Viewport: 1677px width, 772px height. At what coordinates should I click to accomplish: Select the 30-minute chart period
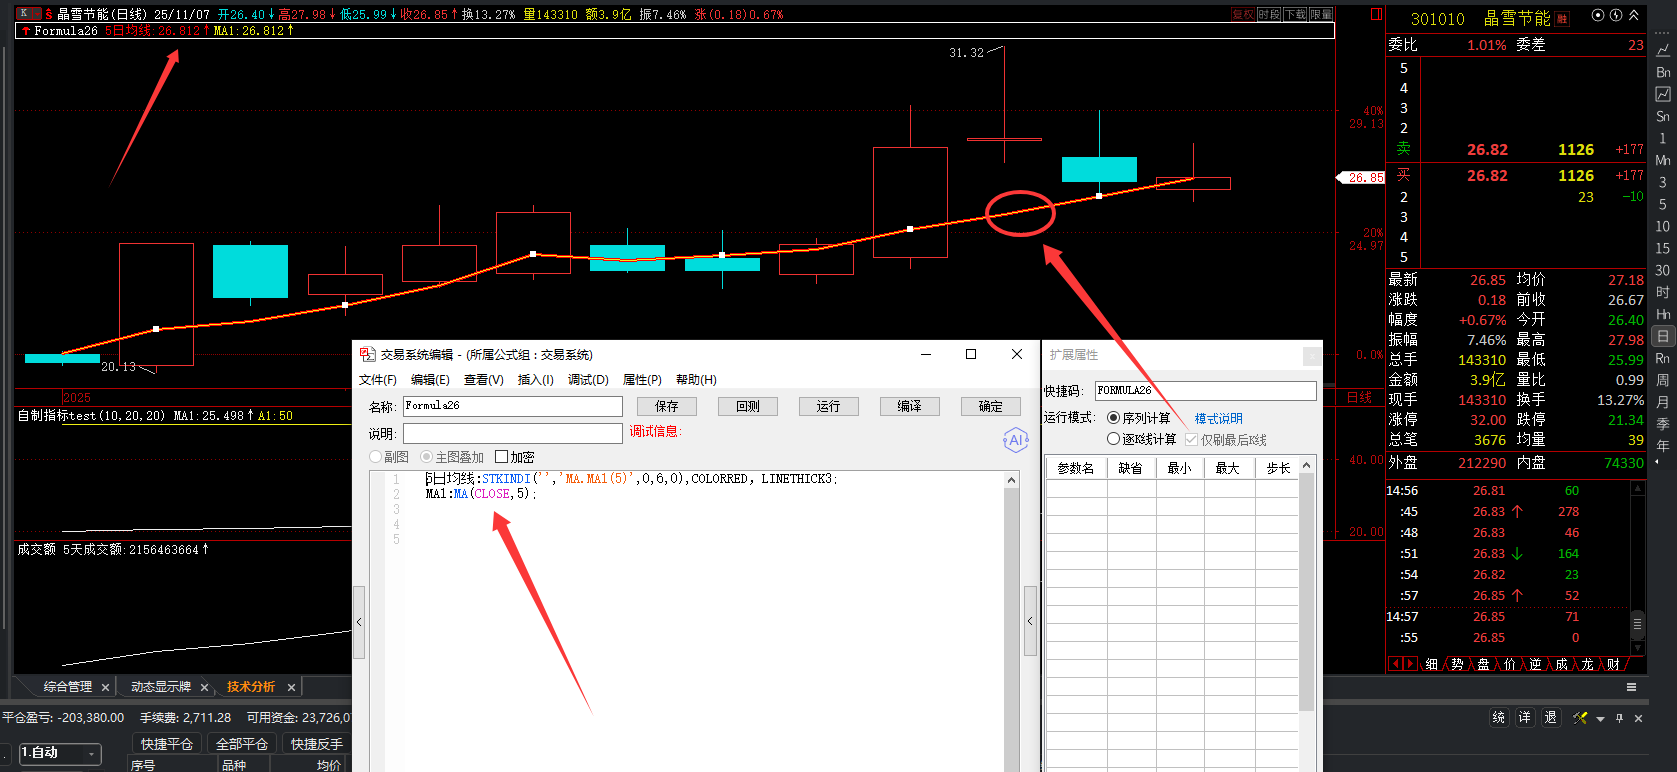pyautogui.click(x=1663, y=270)
